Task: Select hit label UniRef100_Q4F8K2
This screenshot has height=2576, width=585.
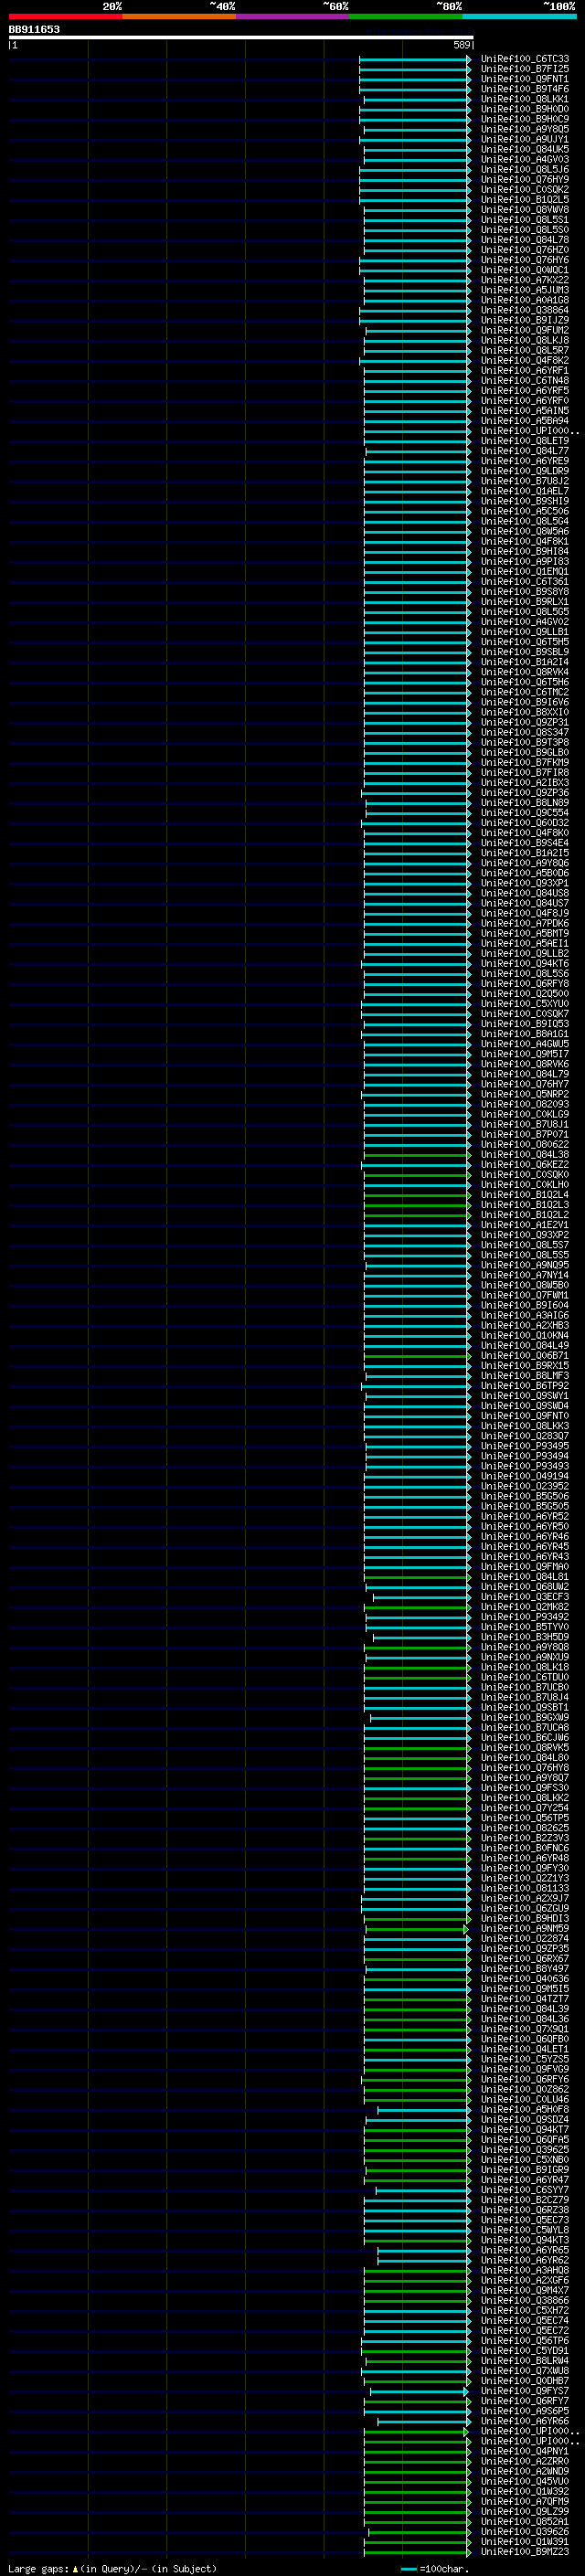Action: pyautogui.click(x=525, y=360)
